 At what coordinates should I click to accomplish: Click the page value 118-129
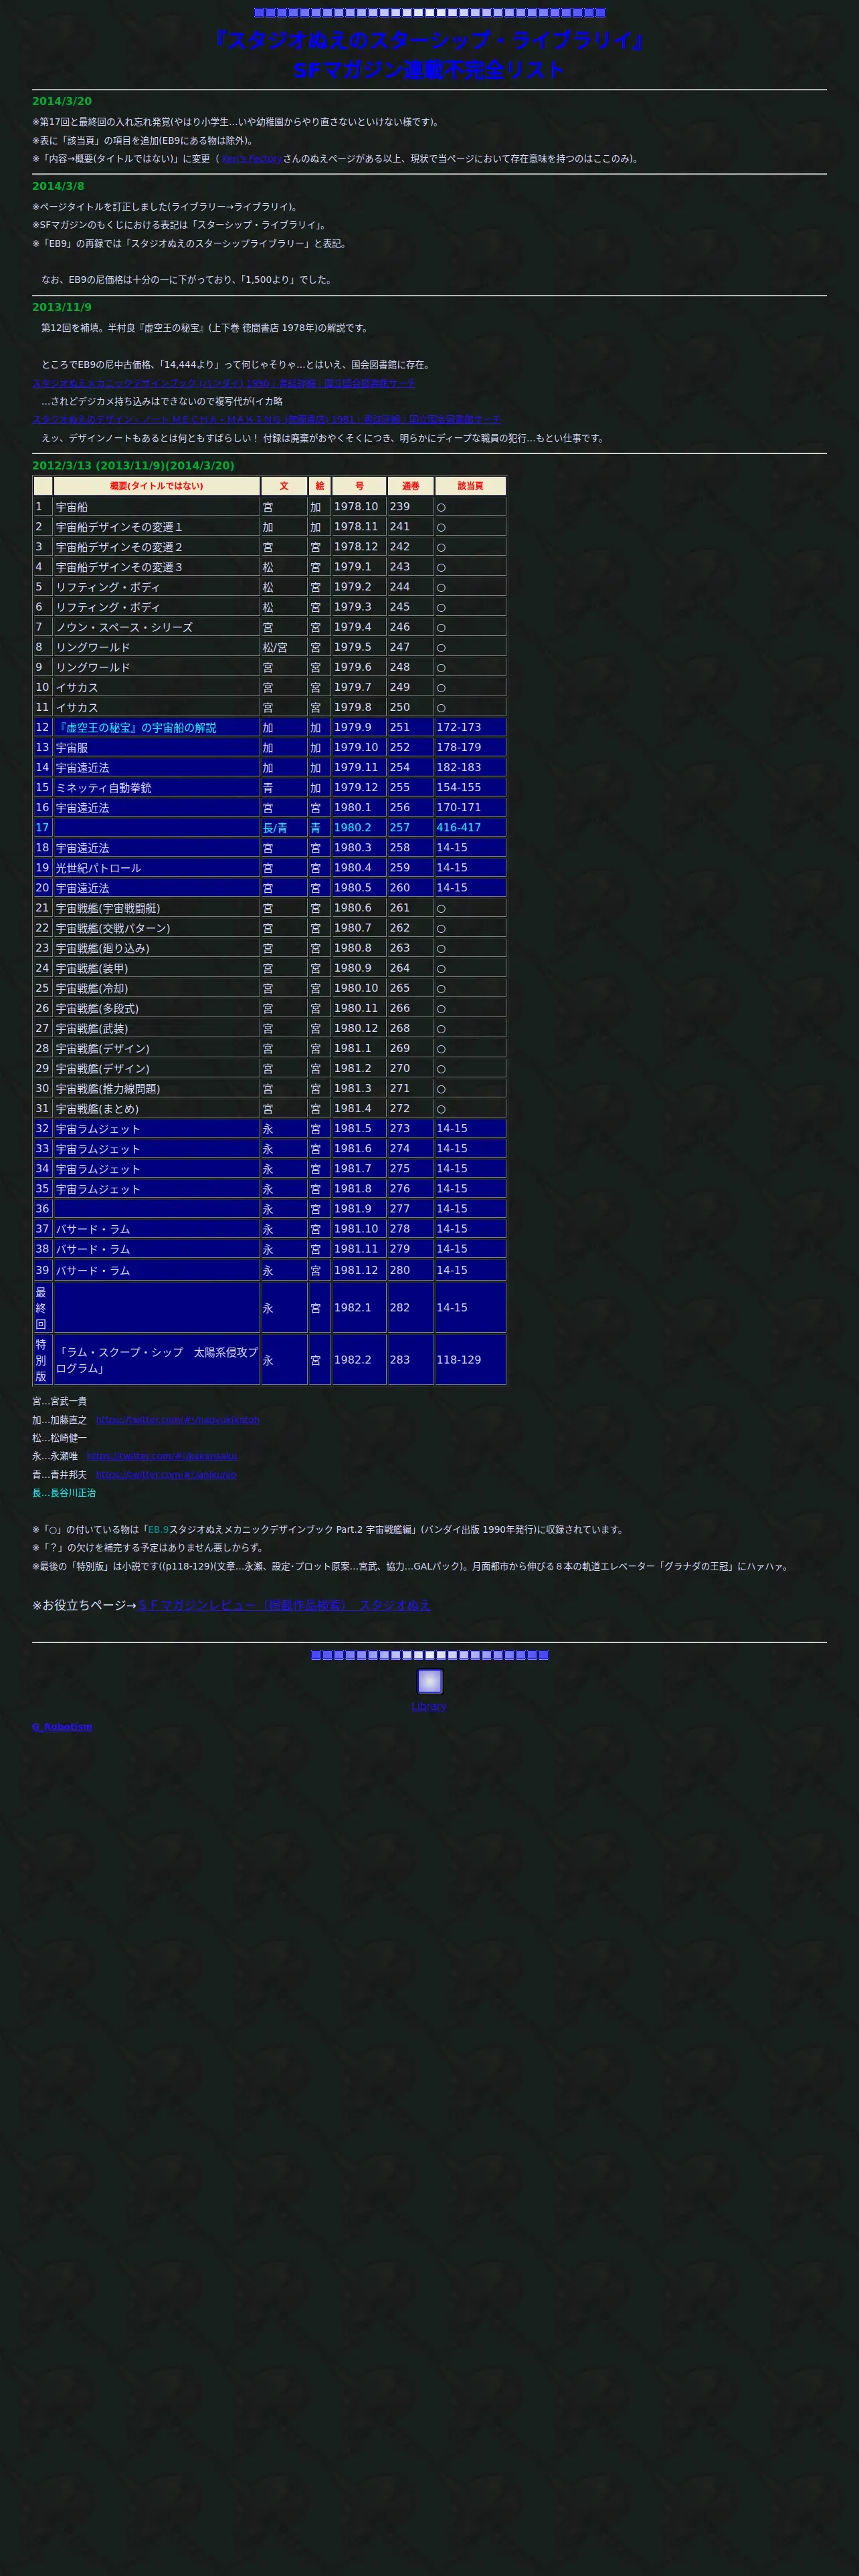[470, 1360]
